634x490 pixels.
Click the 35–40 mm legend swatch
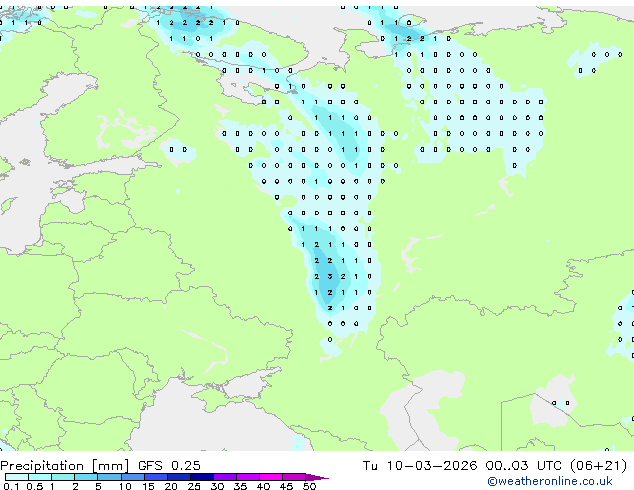click(x=247, y=477)
